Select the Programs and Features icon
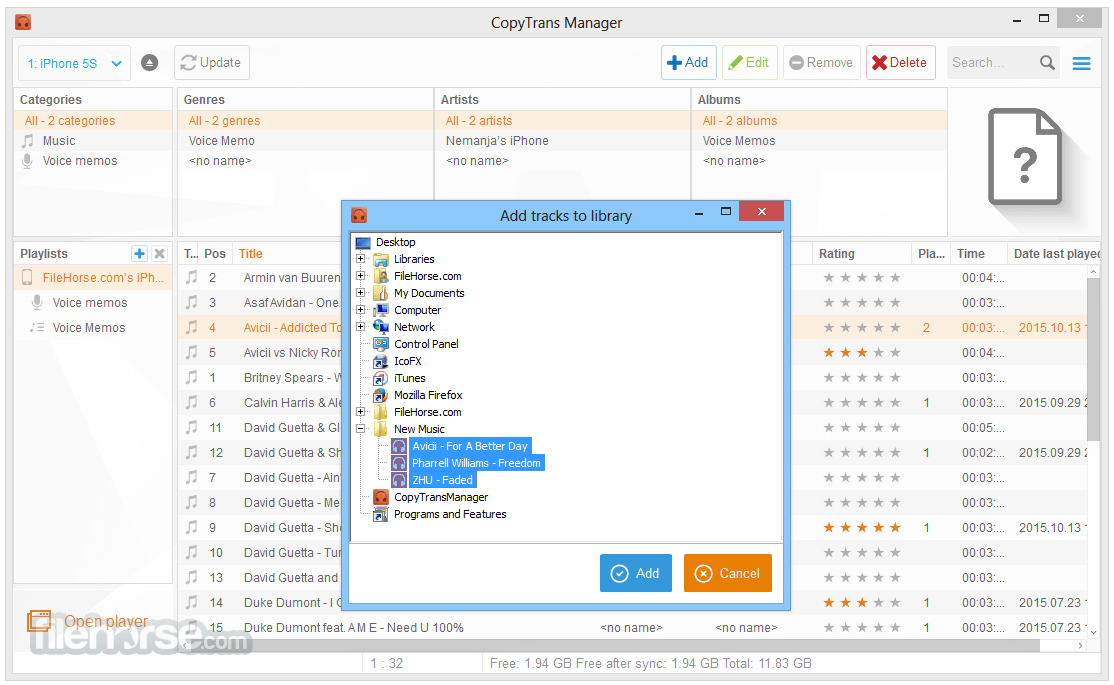The width and height of the screenshot is (1114, 685). point(382,514)
